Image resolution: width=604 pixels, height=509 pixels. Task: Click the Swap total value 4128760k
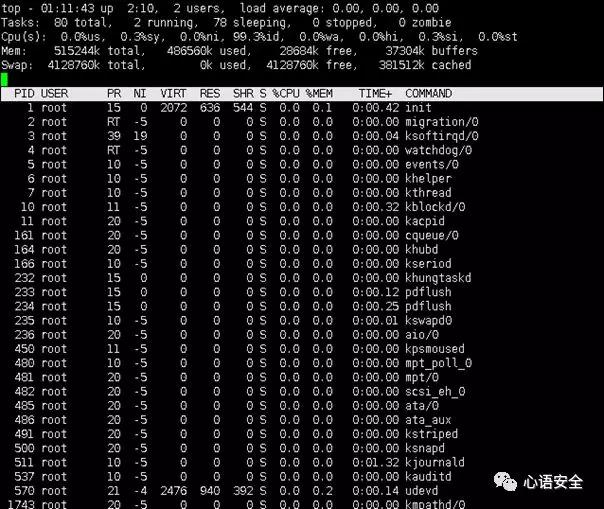coord(74,65)
